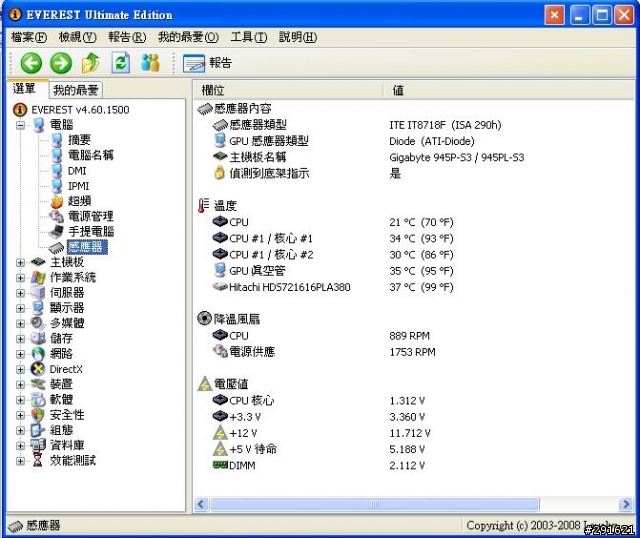
Task: Expand the 伺服器 tree node
Action: pyautogui.click(x=20, y=293)
